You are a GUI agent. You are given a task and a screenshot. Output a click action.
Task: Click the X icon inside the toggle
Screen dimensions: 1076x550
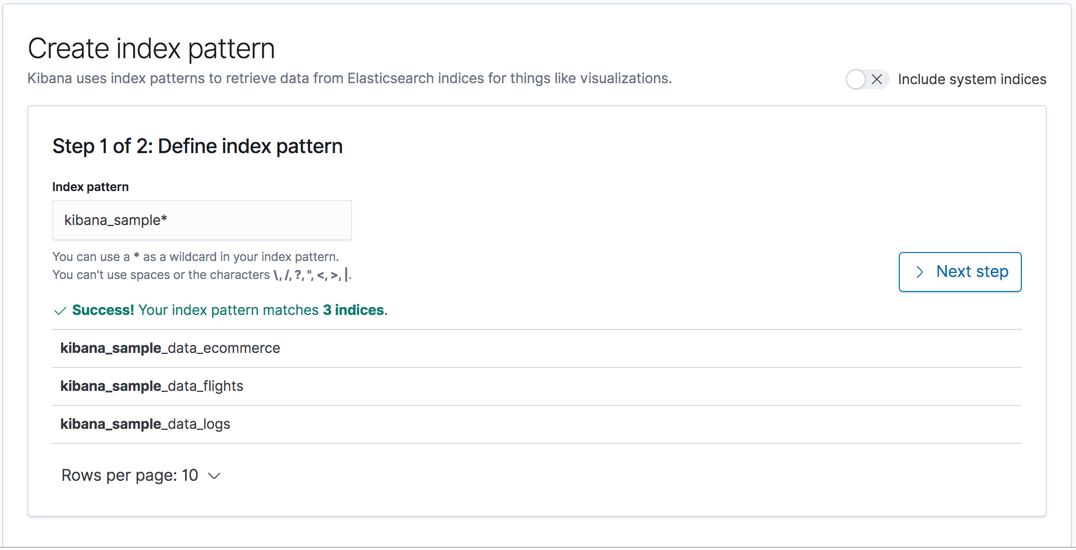[877, 79]
